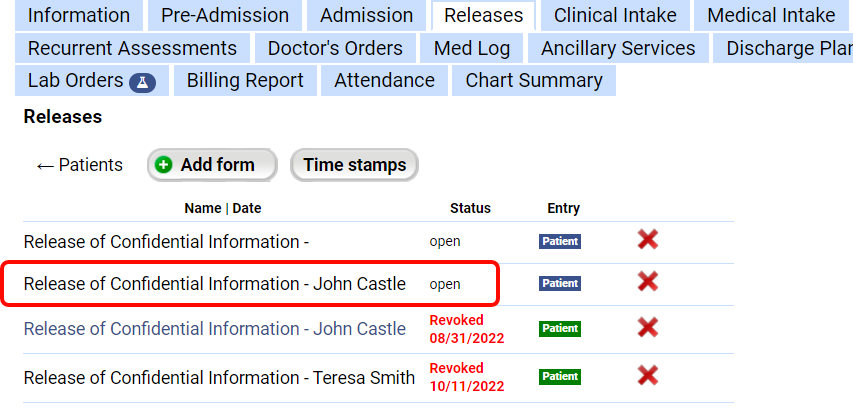Open the revoked John Castle release link
The height and width of the screenshot is (416, 853).
[215, 328]
